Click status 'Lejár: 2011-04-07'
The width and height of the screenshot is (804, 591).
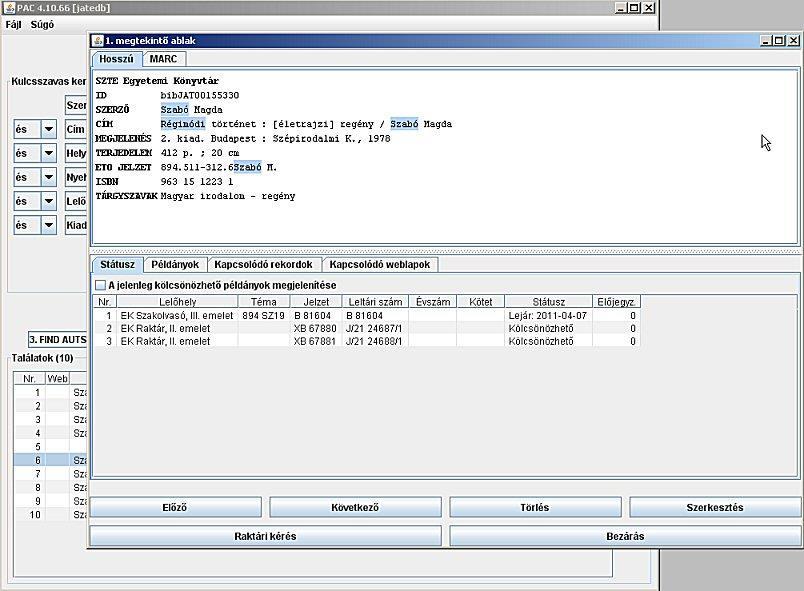548,316
